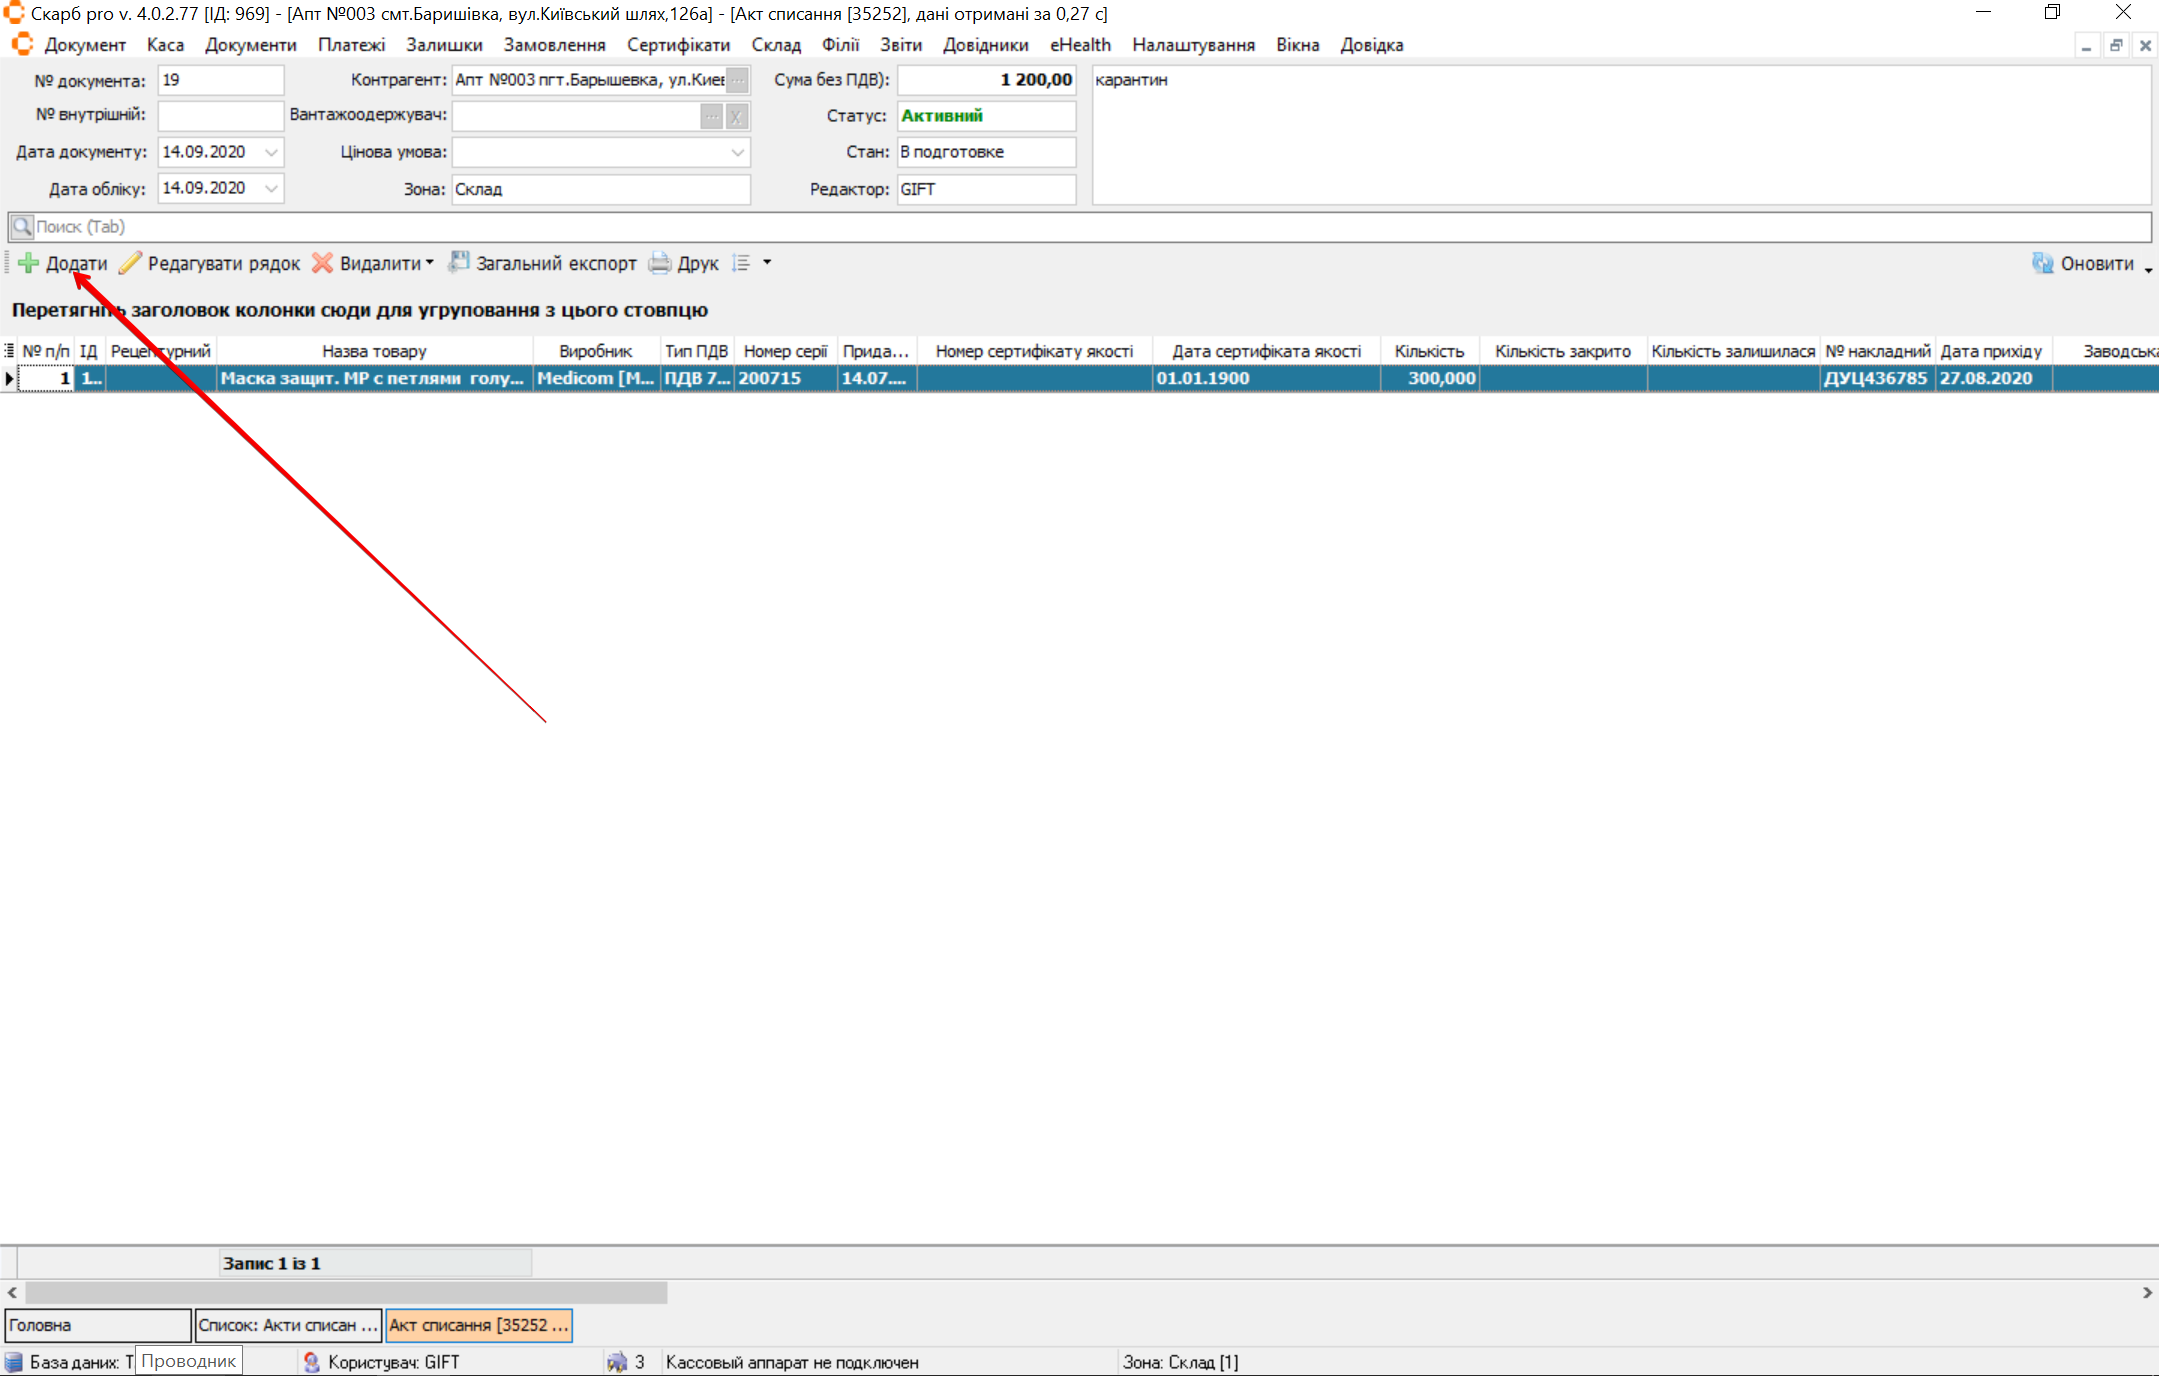Expand the Дата обліку date dropdown
Viewport: 2159px width, 1376px height.
point(271,188)
